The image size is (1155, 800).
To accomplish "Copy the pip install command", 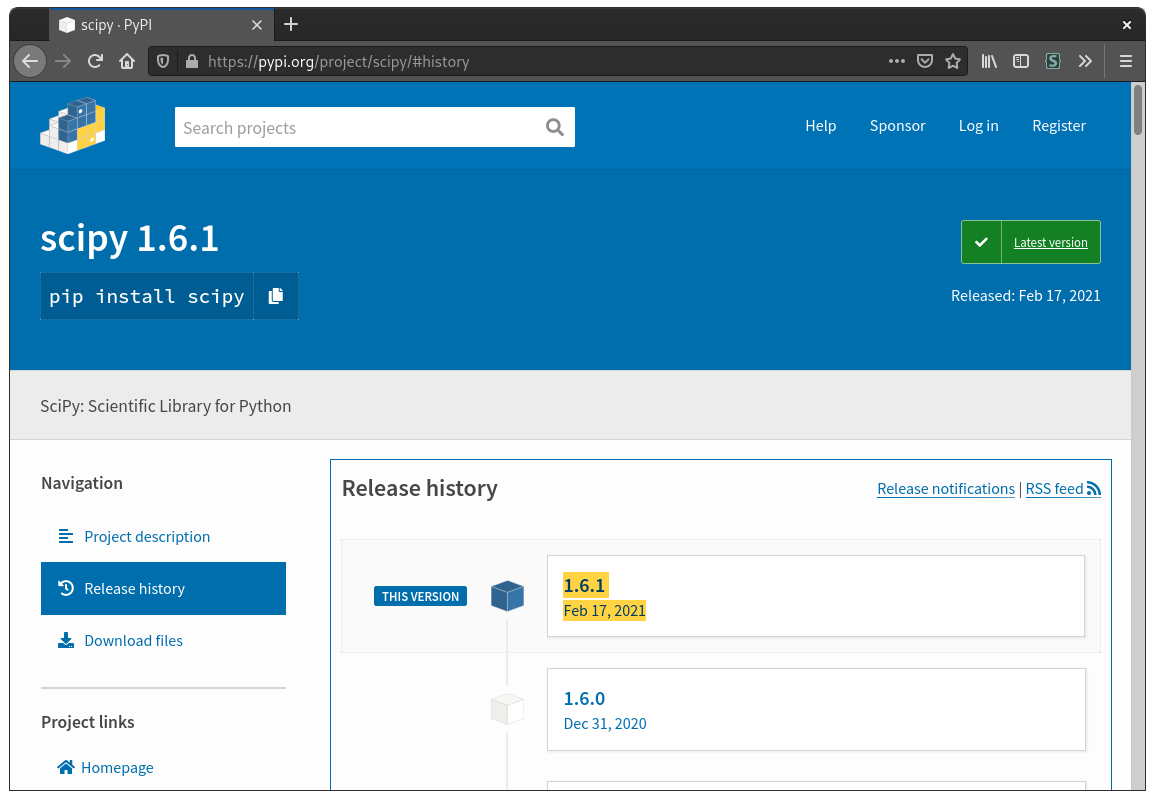I will 276,296.
